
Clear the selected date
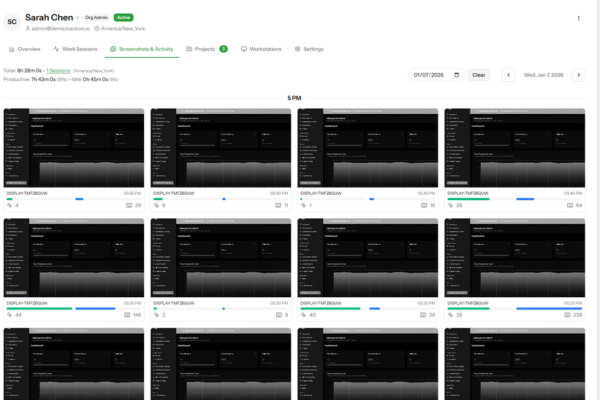click(x=479, y=75)
